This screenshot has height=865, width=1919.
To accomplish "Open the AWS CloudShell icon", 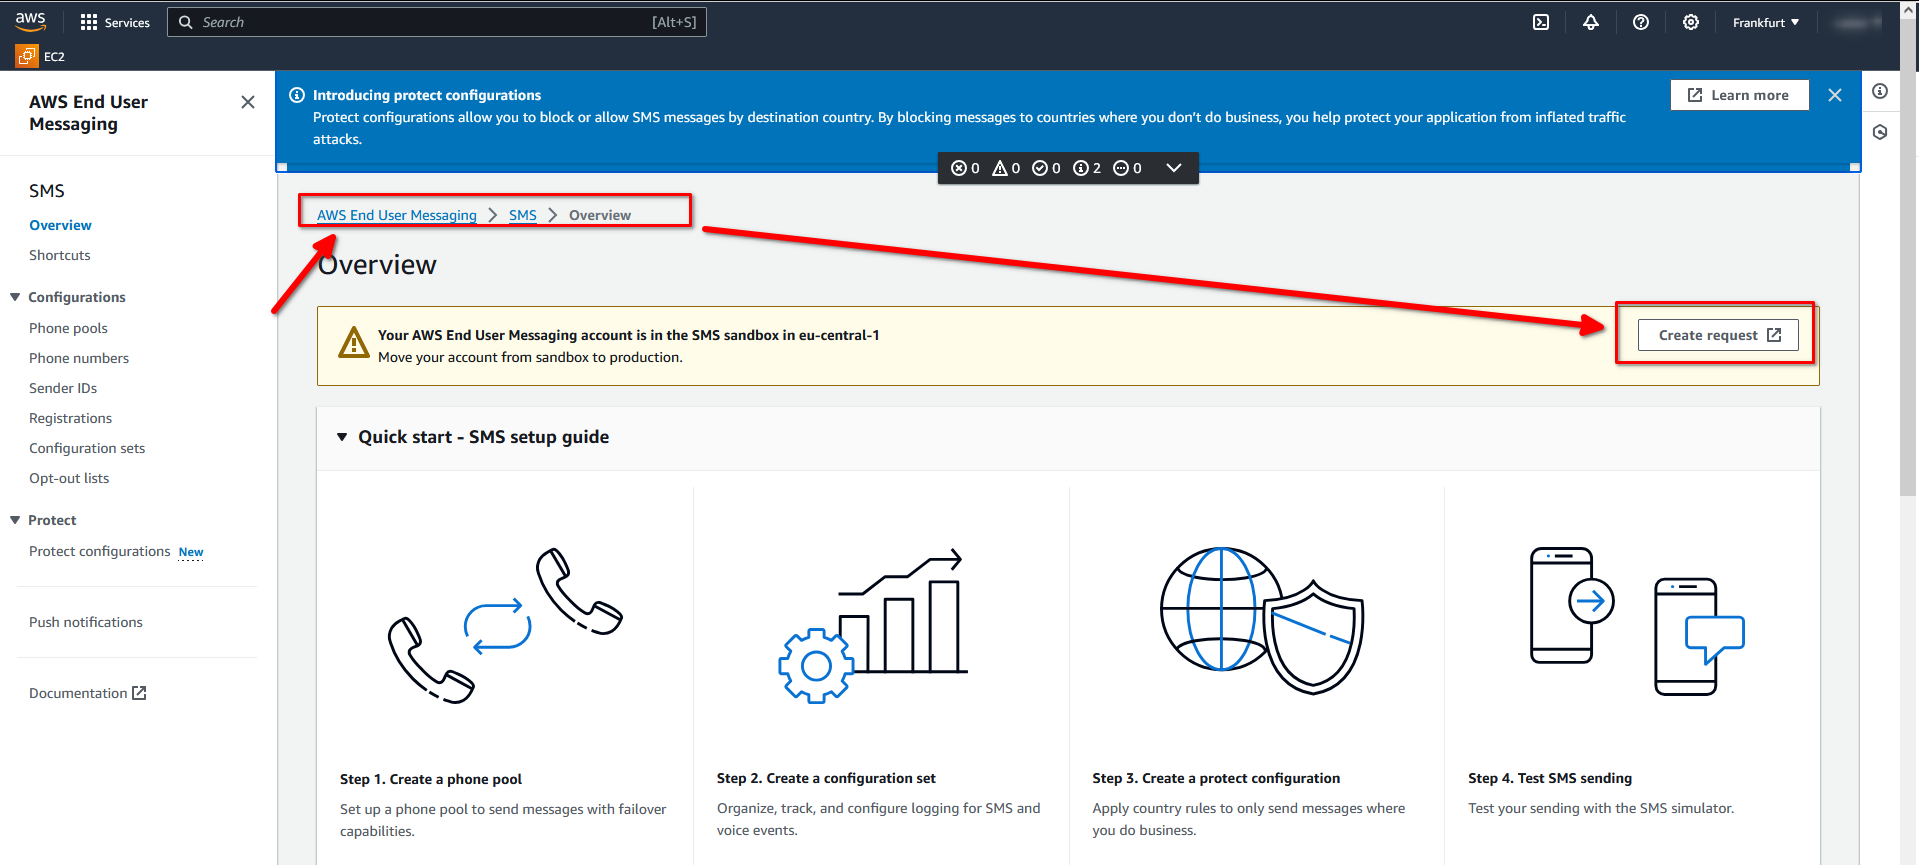I will tap(1541, 22).
